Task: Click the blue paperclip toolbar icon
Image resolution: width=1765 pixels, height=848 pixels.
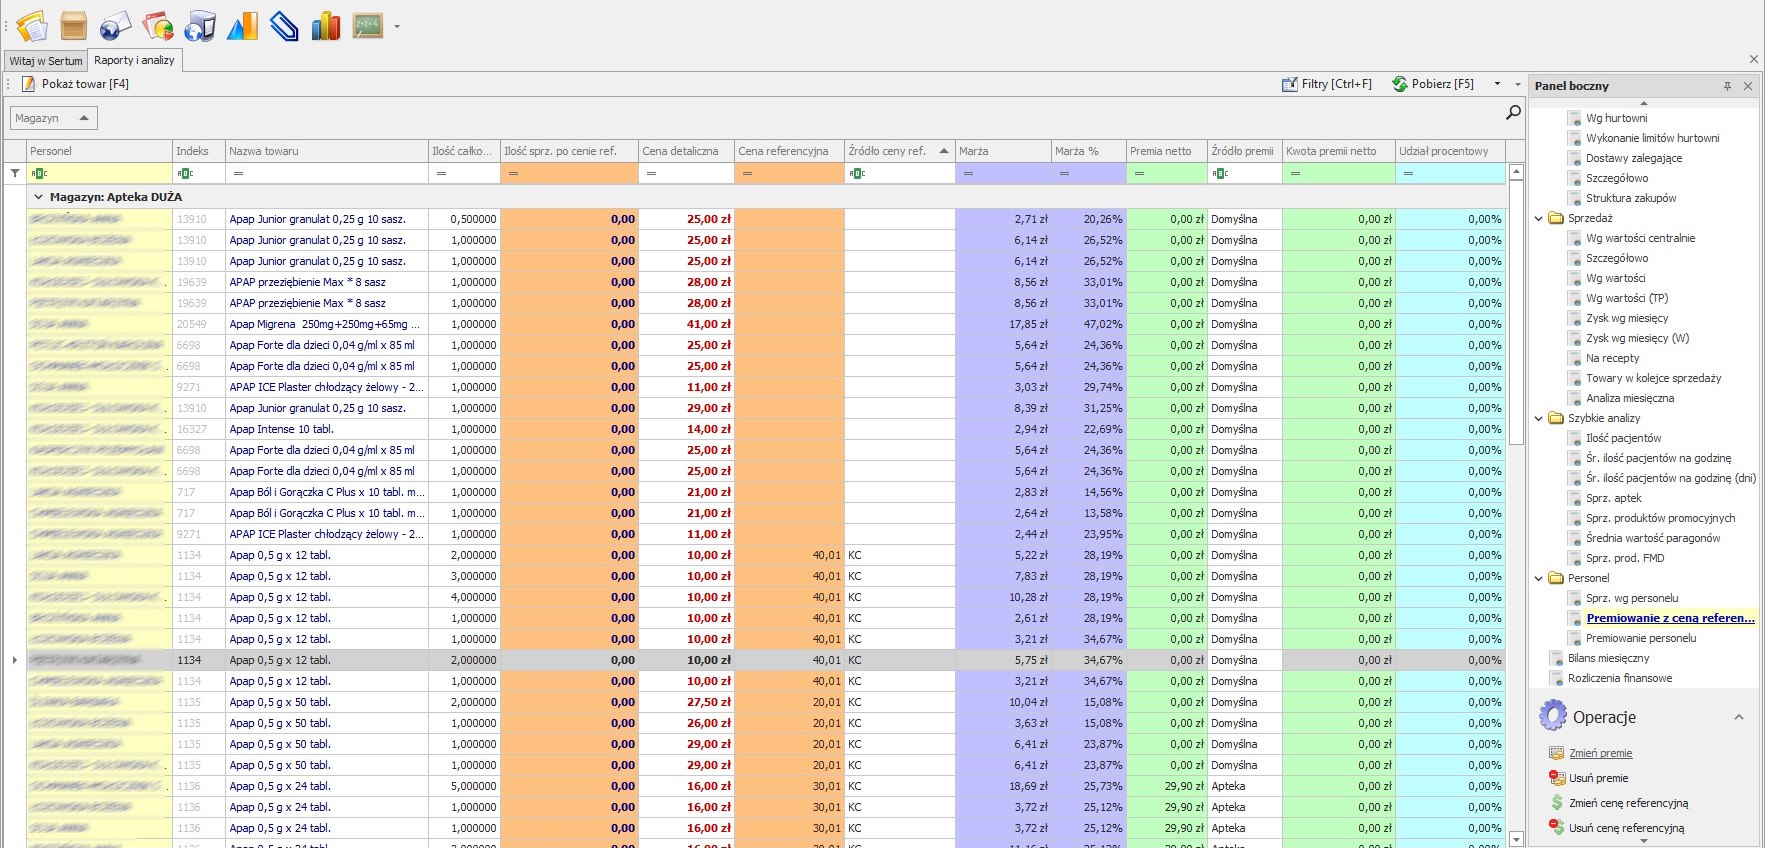Action: point(284,25)
